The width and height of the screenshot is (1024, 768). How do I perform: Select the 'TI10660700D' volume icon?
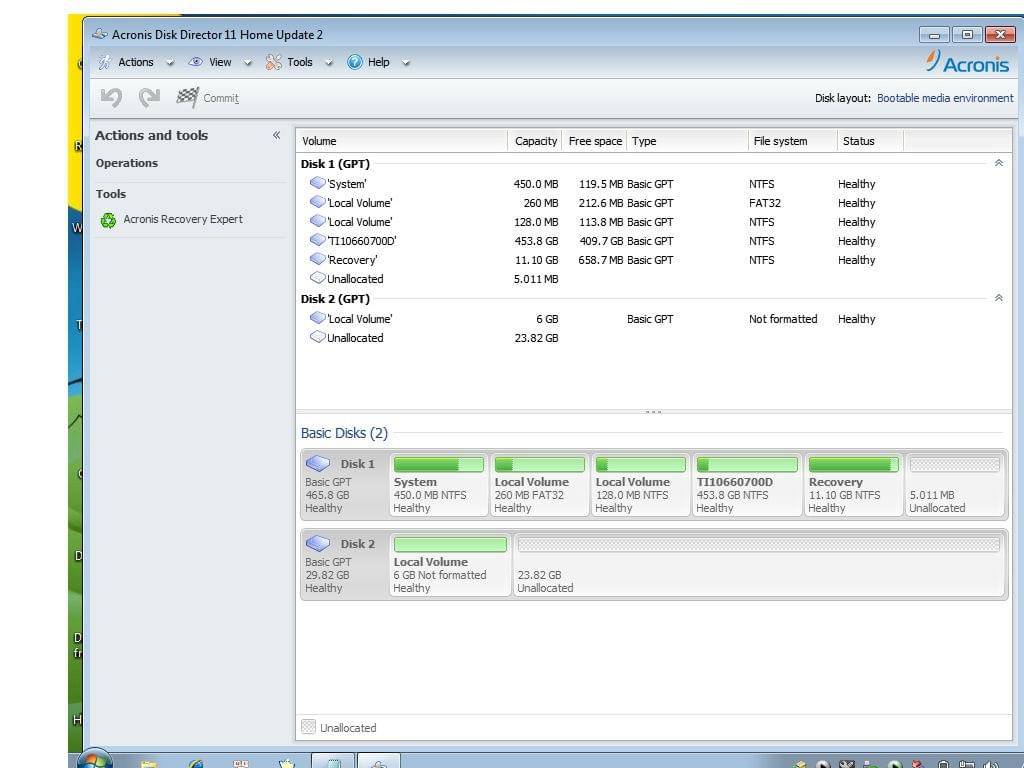(317, 240)
